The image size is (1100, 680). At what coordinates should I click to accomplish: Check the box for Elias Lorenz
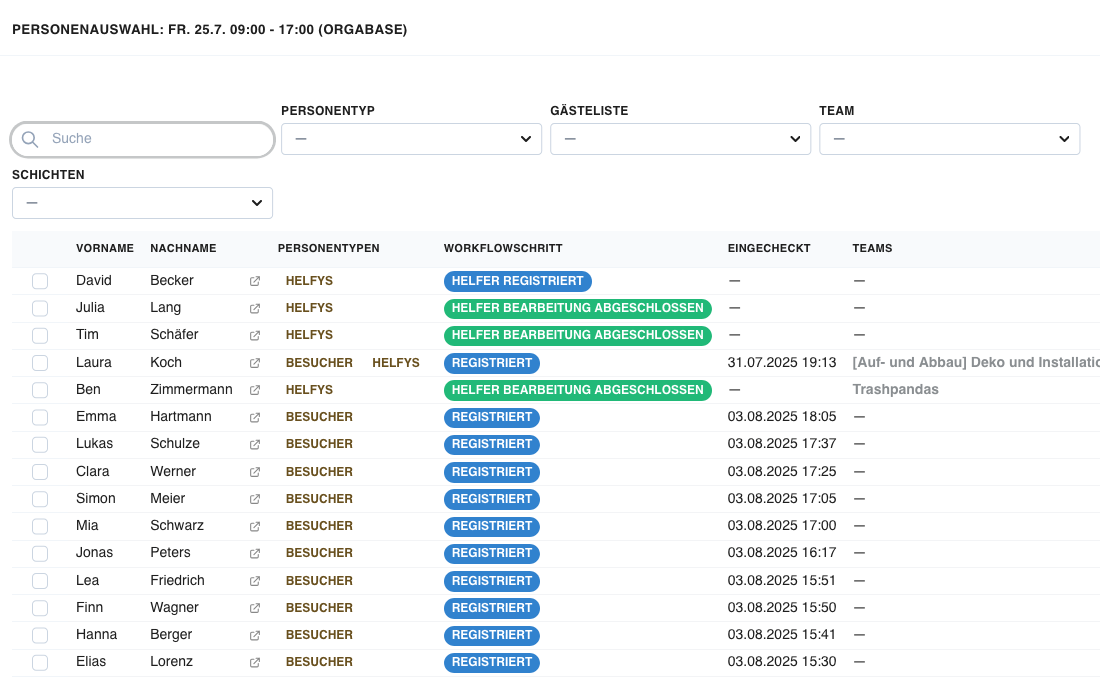coord(40,662)
